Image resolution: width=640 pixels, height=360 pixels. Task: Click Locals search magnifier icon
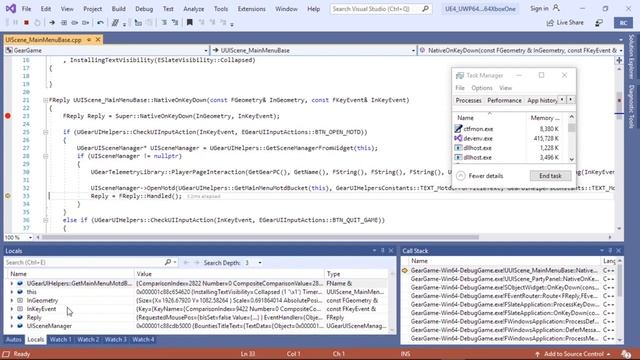click(x=168, y=262)
